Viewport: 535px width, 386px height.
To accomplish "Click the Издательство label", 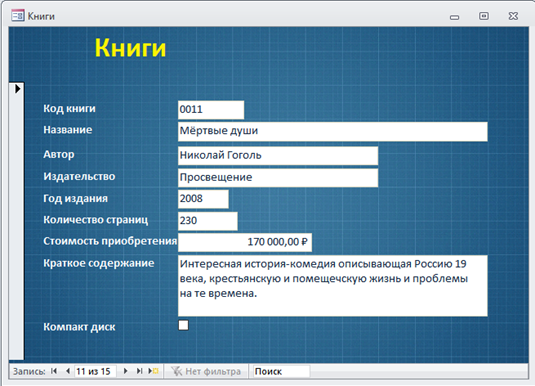I will pyautogui.click(x=79, y=176).
